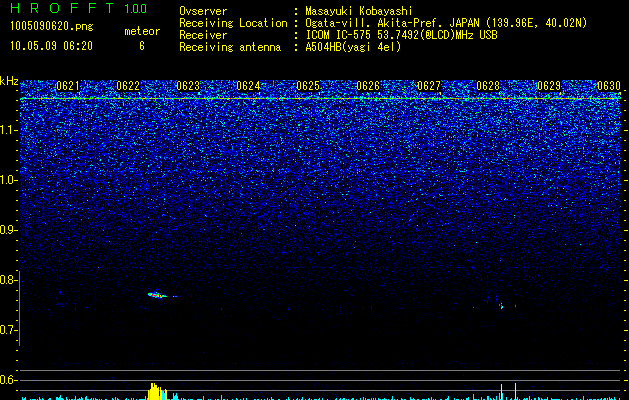The image size is (629, 400).
Task: Click the ICOM IC-575 receiver text
Action: [x=401, y=35]
